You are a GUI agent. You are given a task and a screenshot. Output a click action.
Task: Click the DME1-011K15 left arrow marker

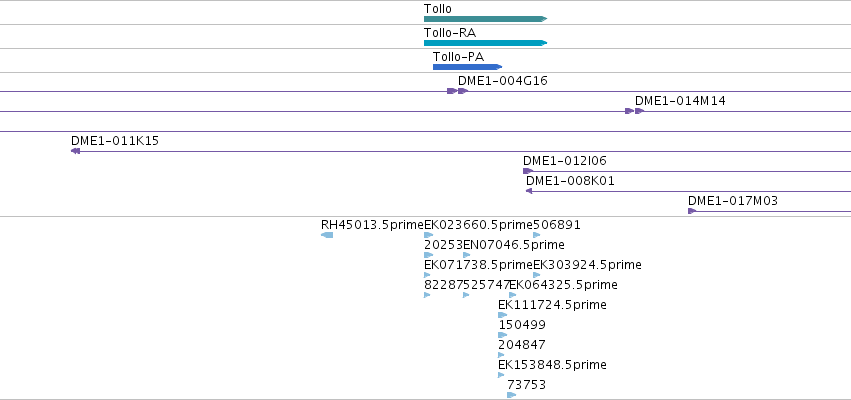pyautogui.click(x=75, y=151)
